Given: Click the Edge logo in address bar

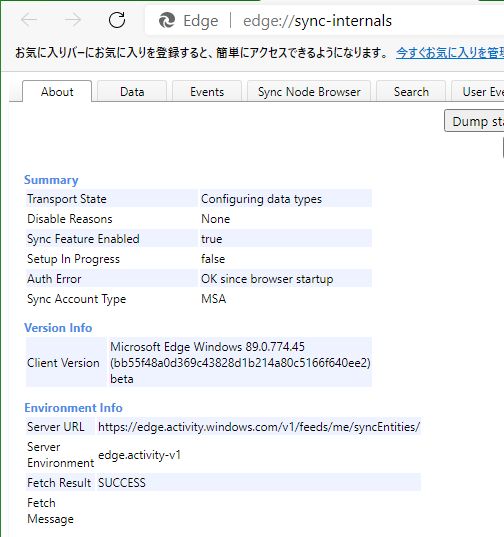Looking at the screenshot, I should click(x=167, y=20).
